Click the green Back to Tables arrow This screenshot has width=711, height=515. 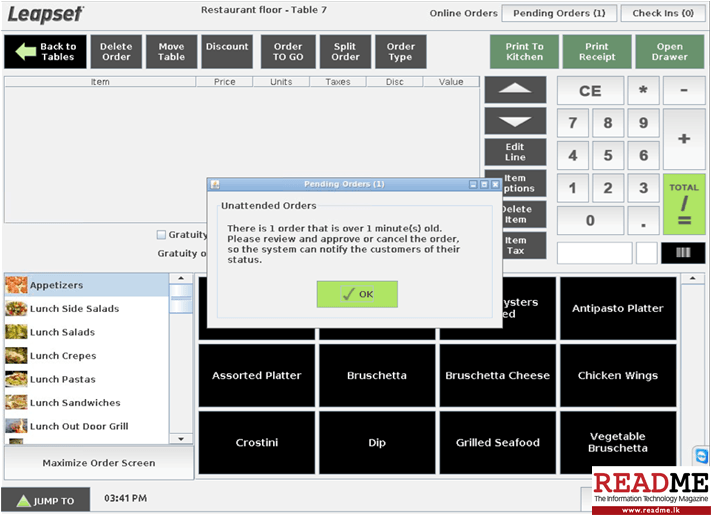pyautogui.click(x=24, y=52)
